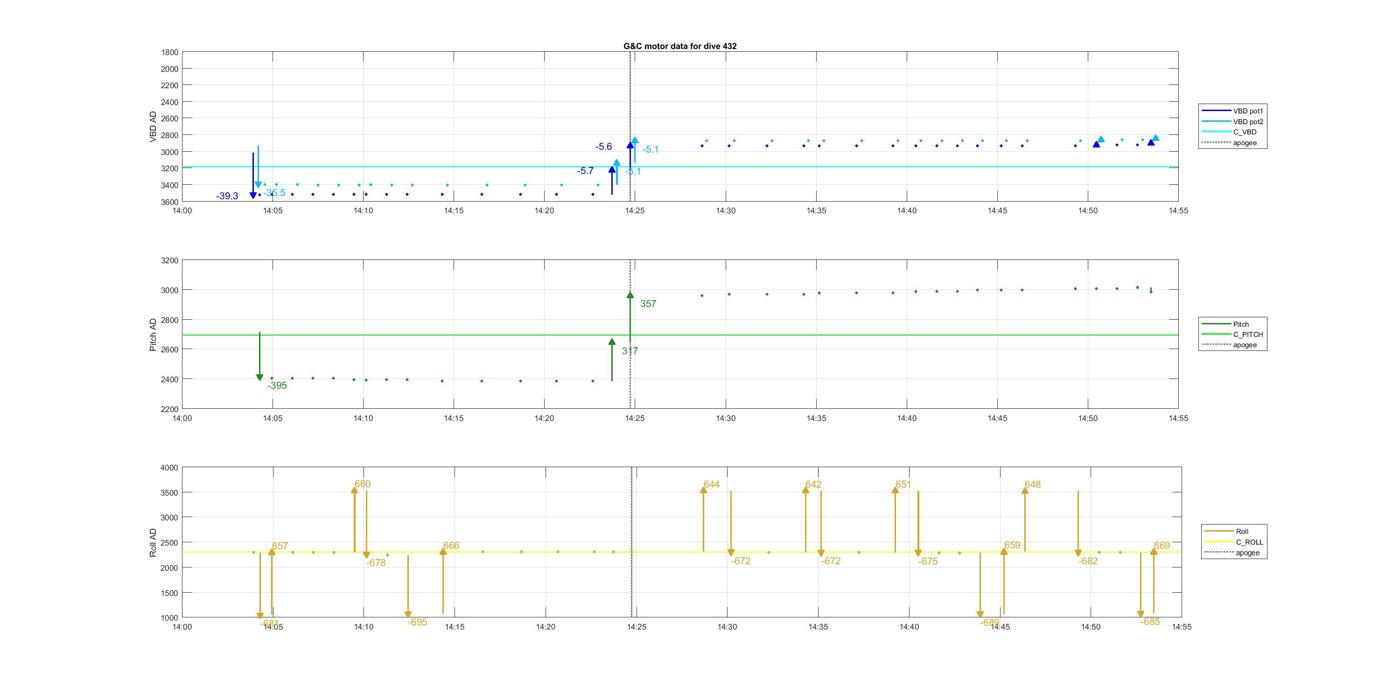Viewport: 1400px width, 693px height.
Task: Click 14:55 time tick under Roll plot
Action: (1181, 627)
